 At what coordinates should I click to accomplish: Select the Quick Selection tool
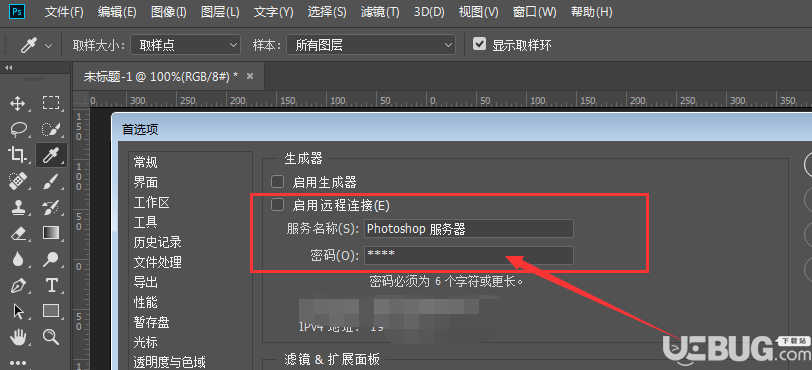coord(51,129)
